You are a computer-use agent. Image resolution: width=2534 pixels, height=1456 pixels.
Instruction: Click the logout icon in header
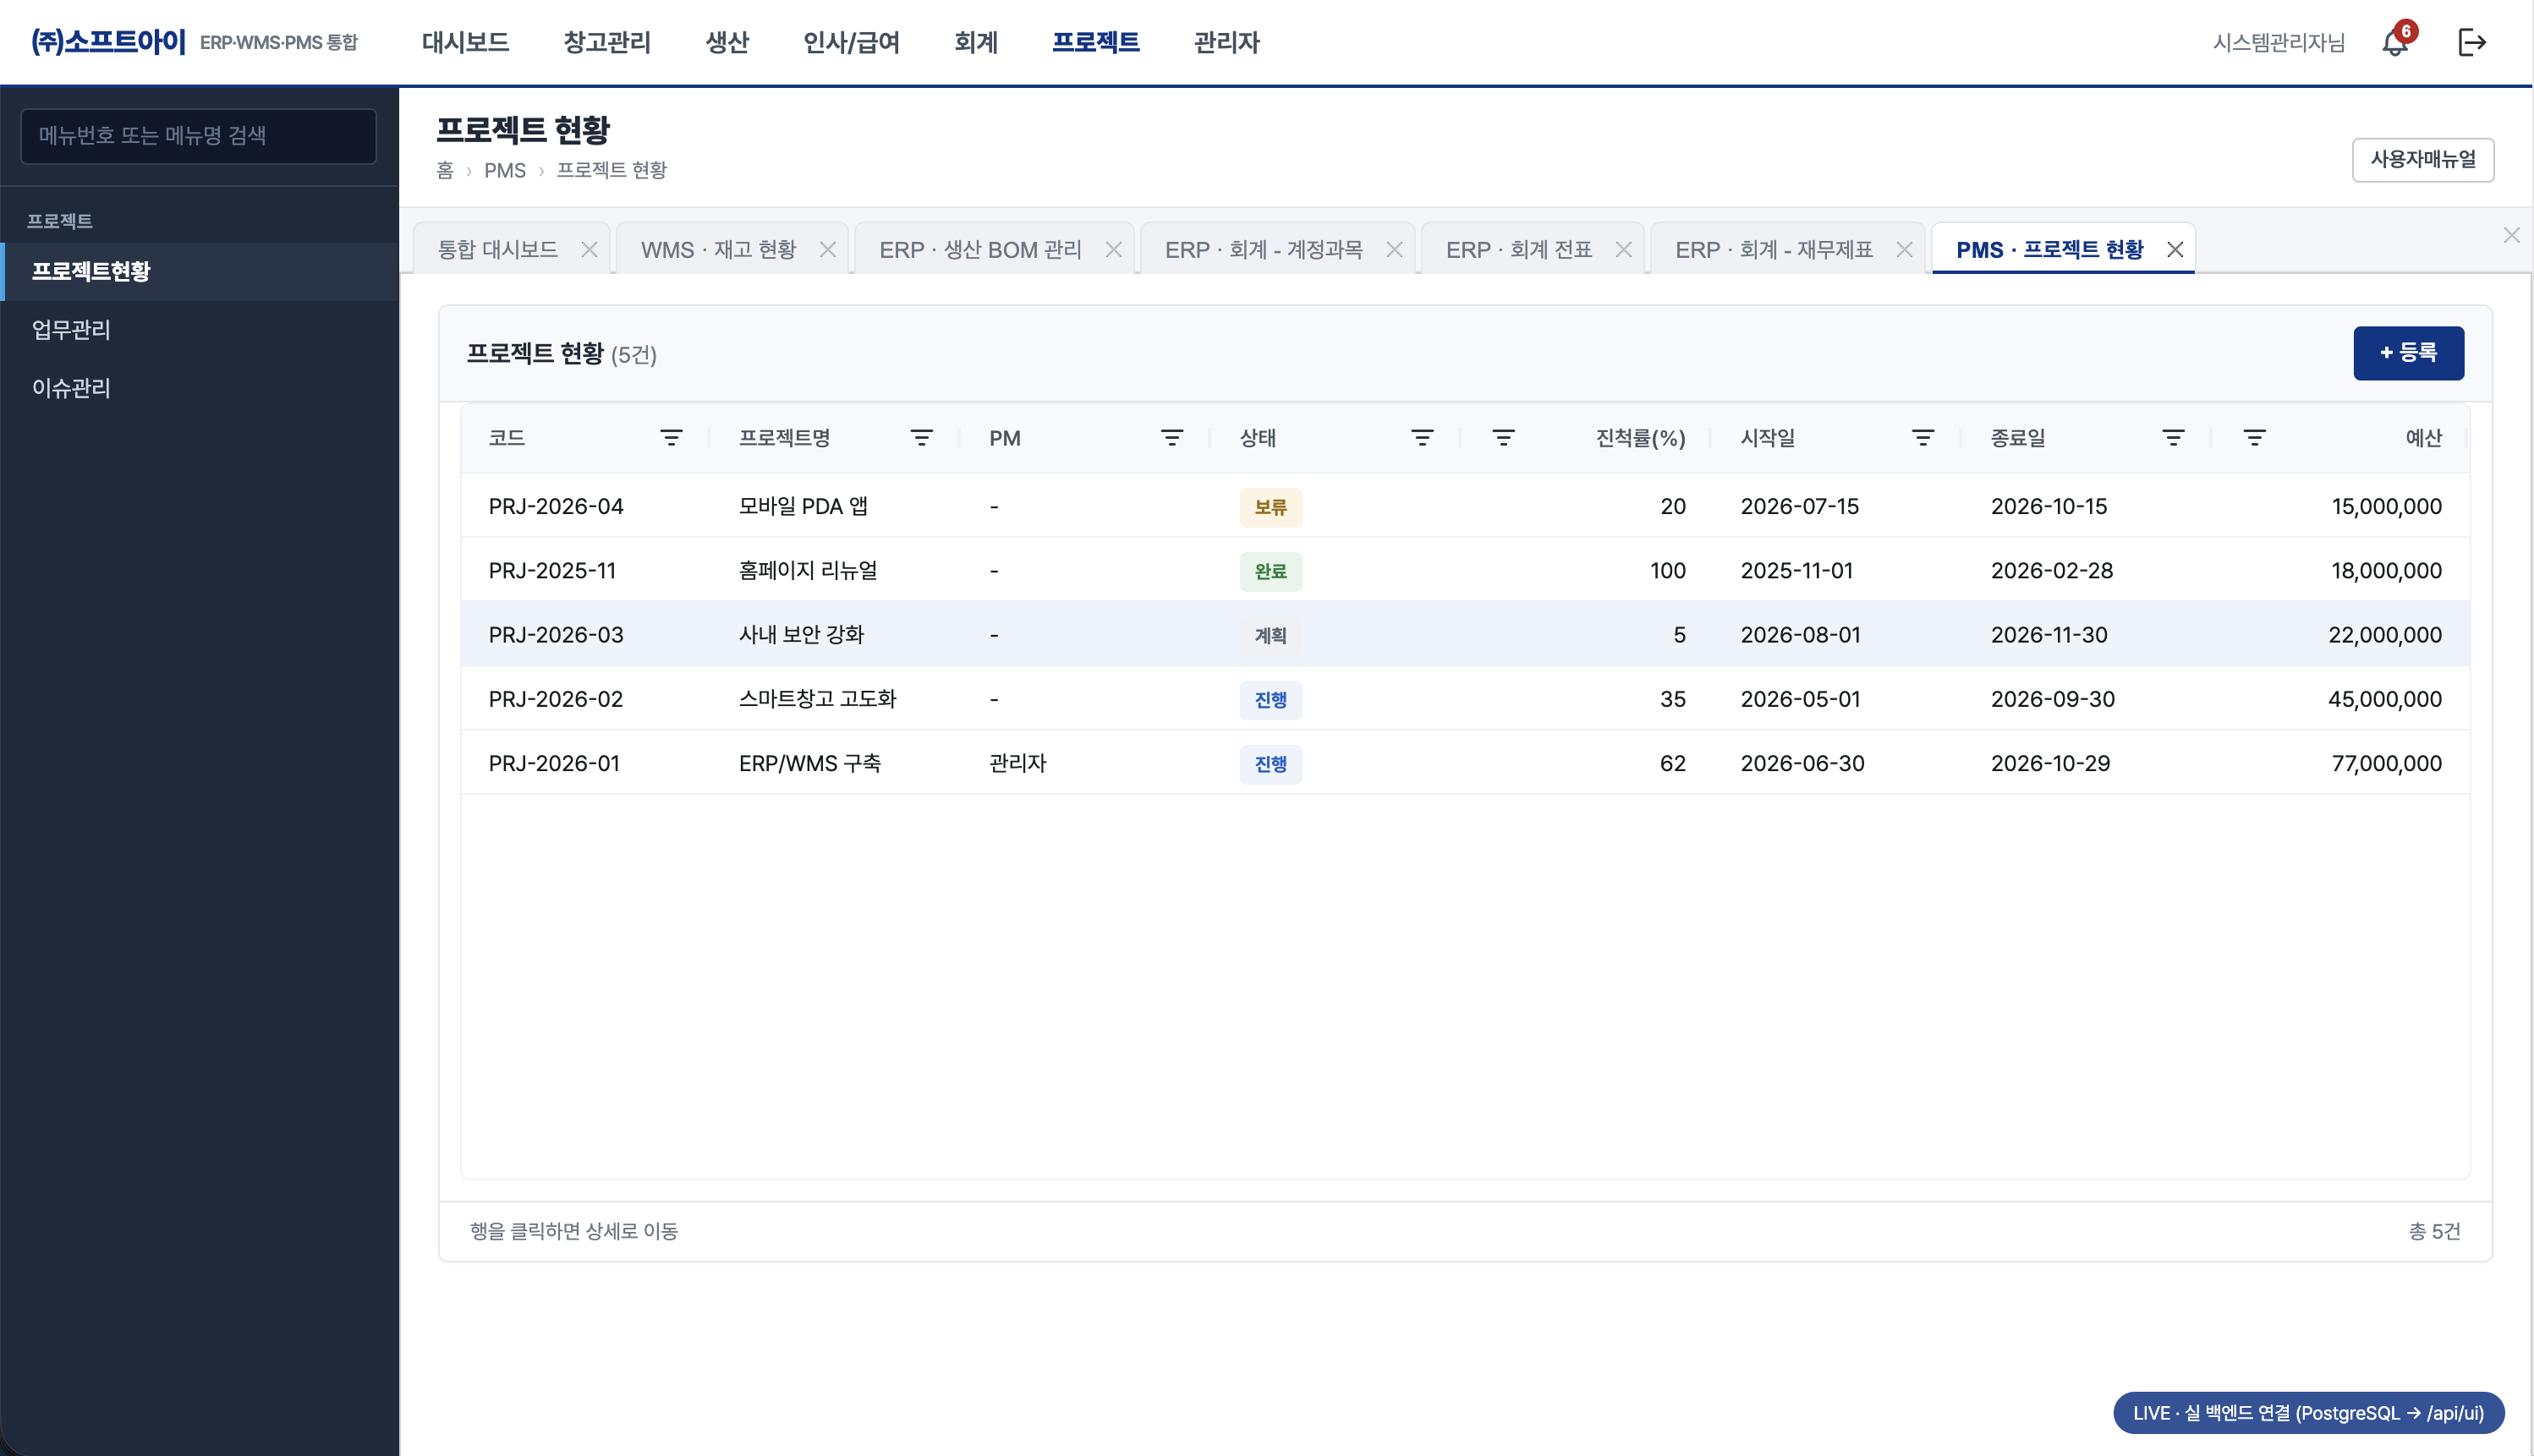coord(2471,42)
